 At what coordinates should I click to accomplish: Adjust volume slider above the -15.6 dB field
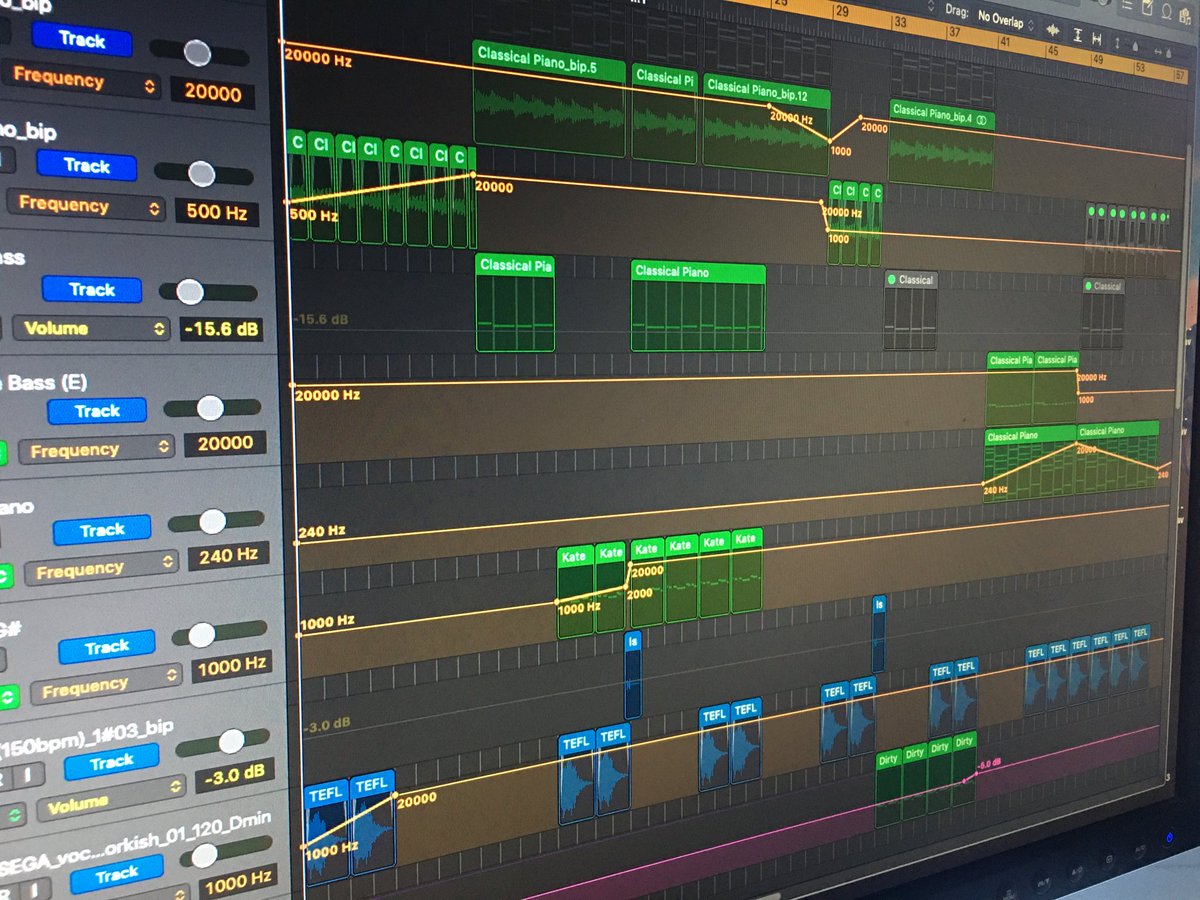[208, 292]
